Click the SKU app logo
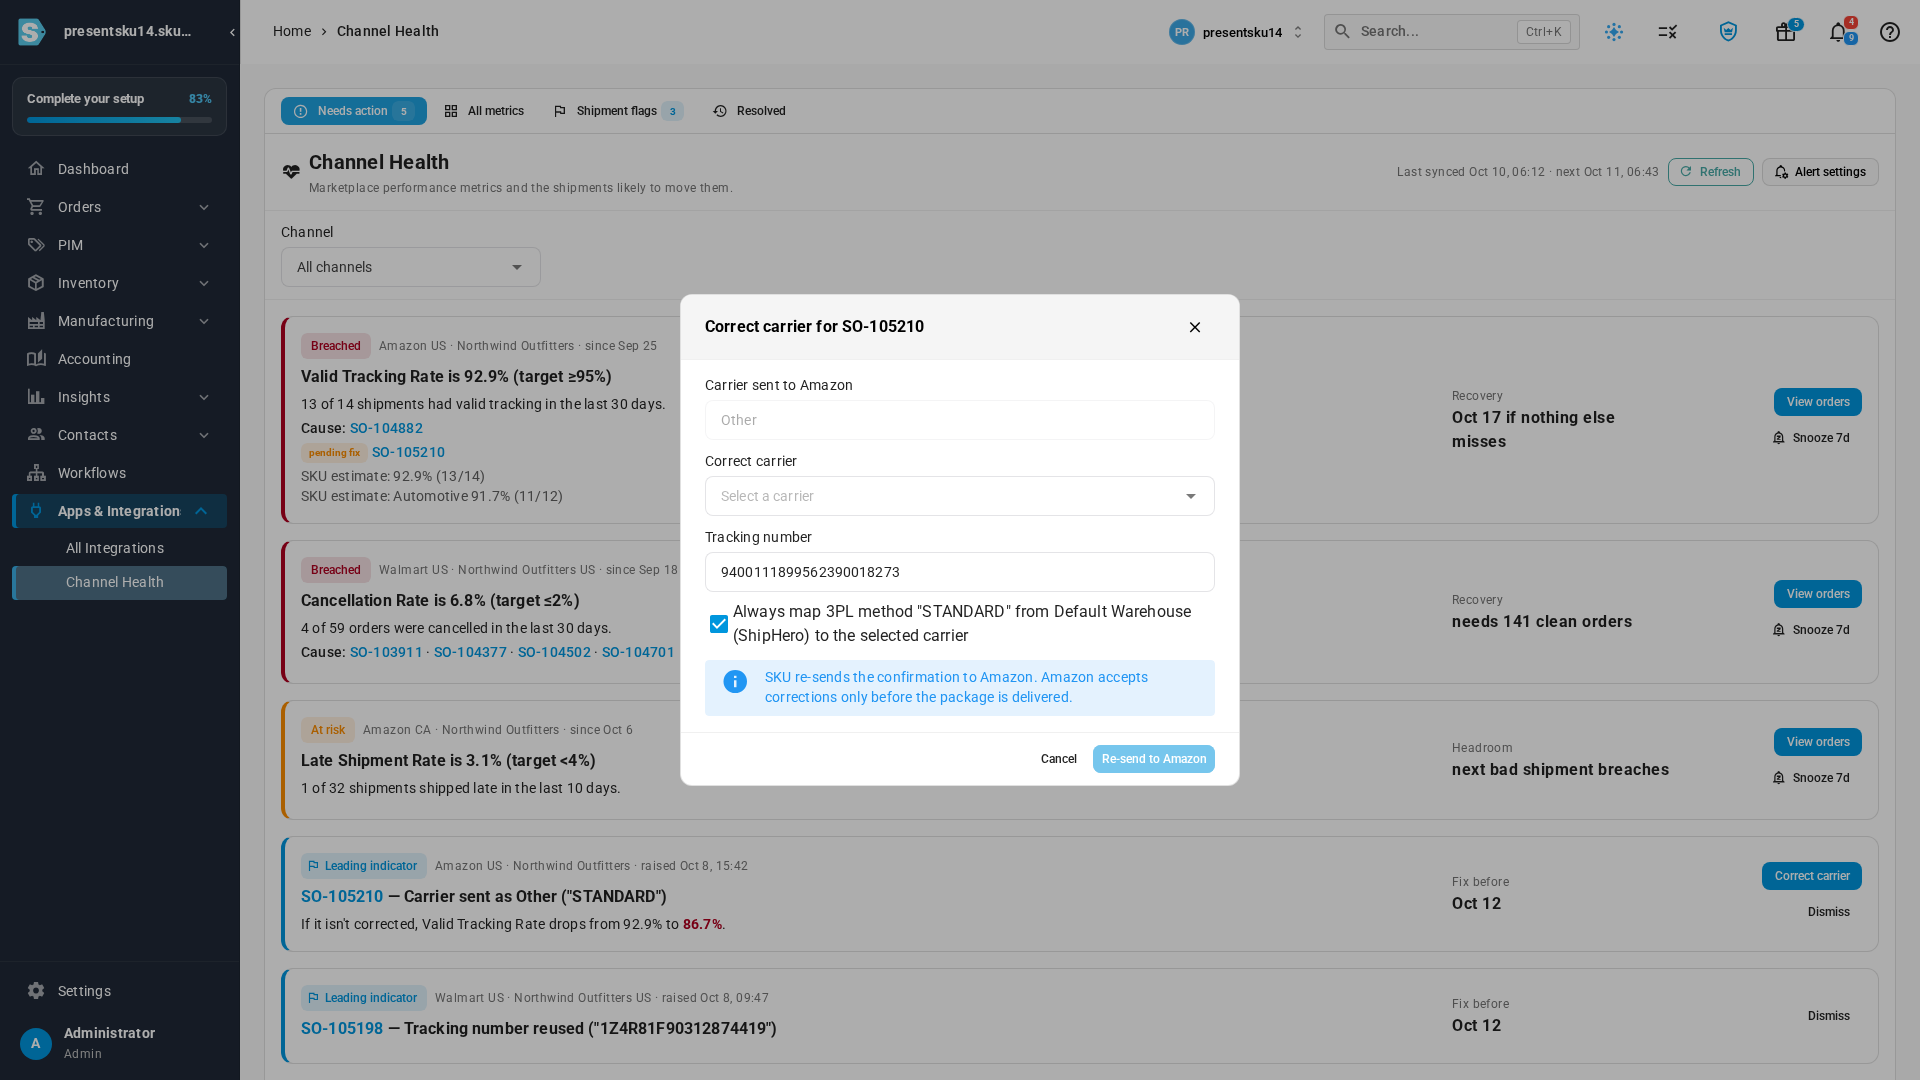Screen dimensions: 1920x1080 pyautogui.click(x=31, y=32)
